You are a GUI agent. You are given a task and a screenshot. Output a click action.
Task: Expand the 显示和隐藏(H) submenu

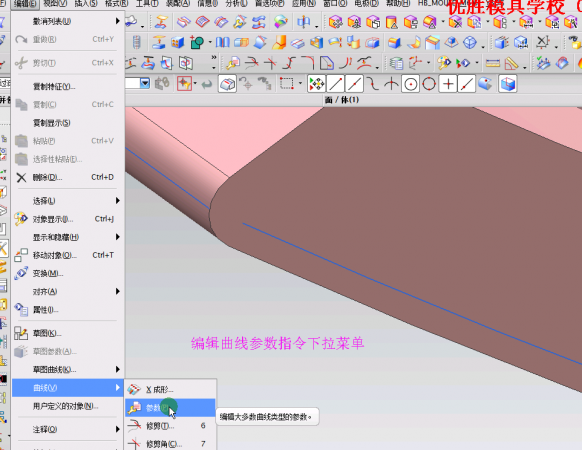(x=68, y=237)
